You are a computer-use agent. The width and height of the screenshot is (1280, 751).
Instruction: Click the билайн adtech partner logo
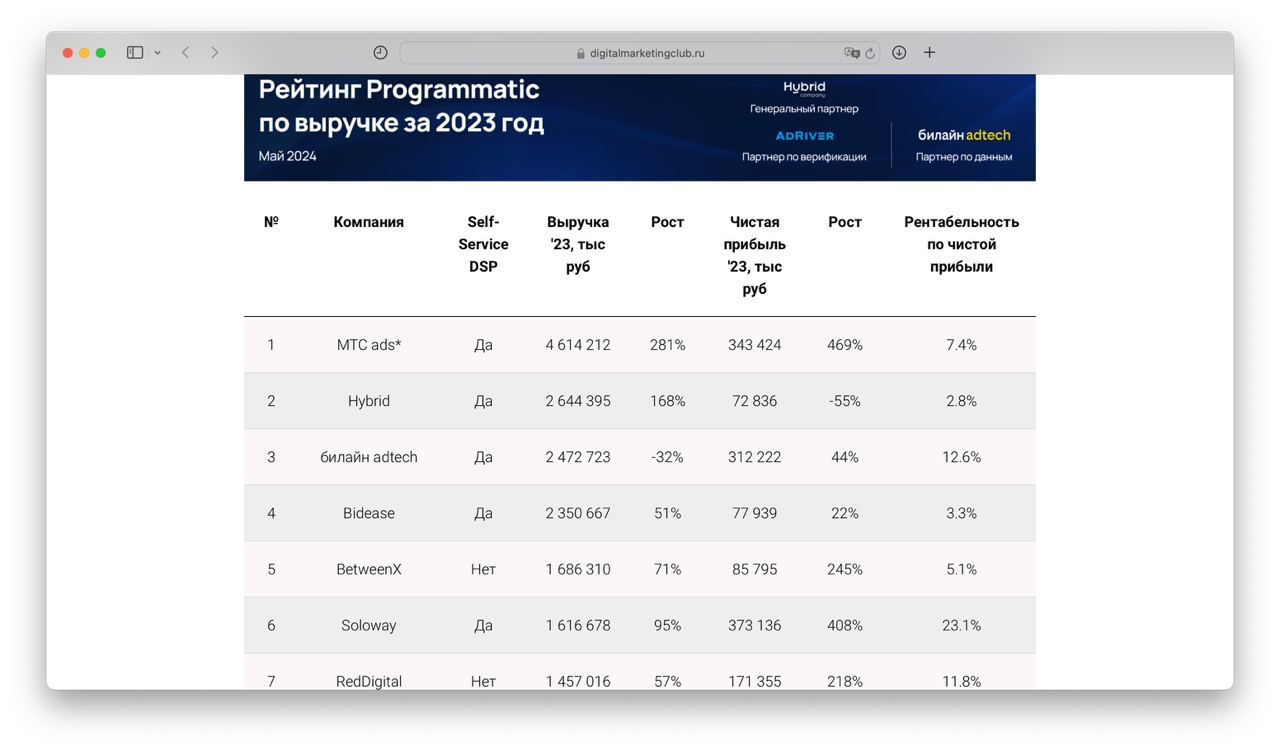(x=964, y=135)
